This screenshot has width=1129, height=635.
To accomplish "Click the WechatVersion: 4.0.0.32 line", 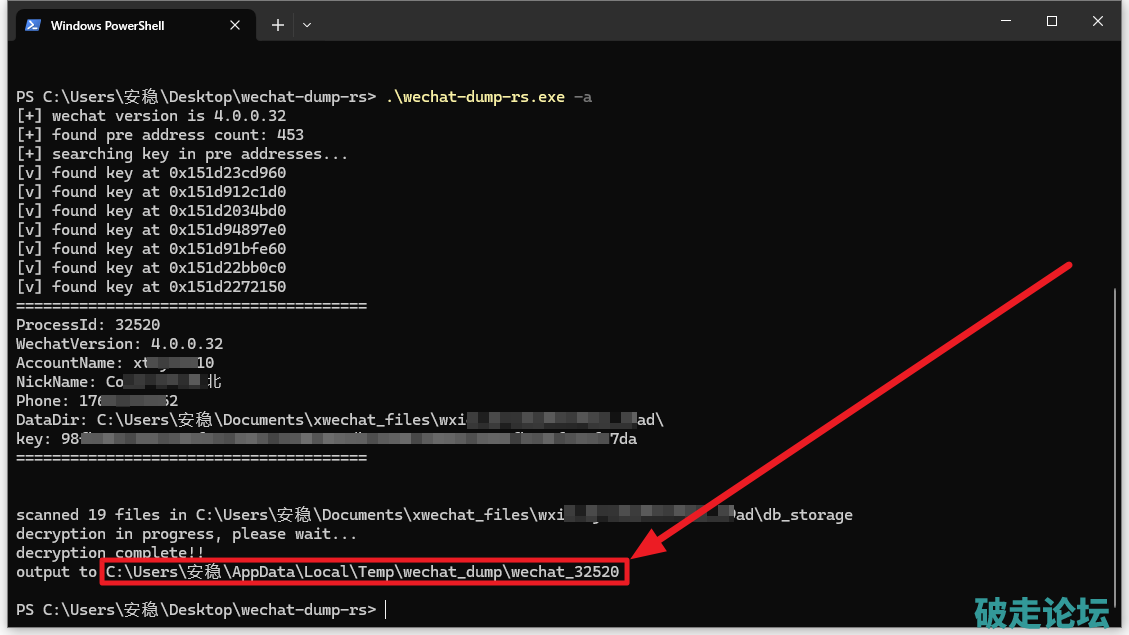I will click(x=119, y=344).
